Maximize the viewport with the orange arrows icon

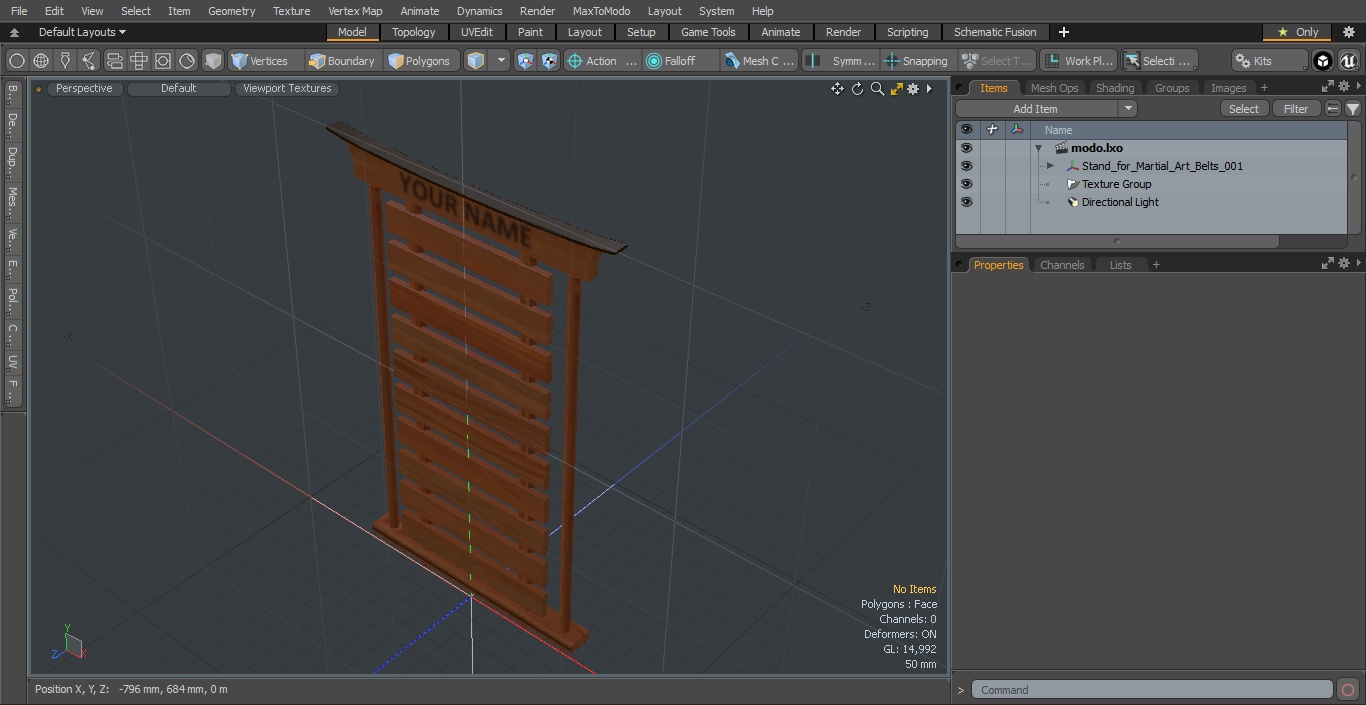pos(896,89)
